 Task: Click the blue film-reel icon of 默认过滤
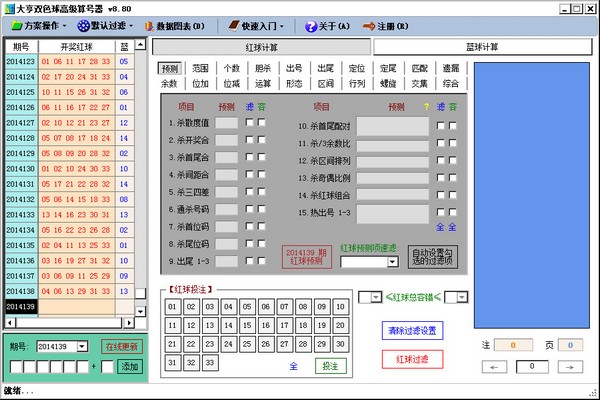click(x=83, y=26)
